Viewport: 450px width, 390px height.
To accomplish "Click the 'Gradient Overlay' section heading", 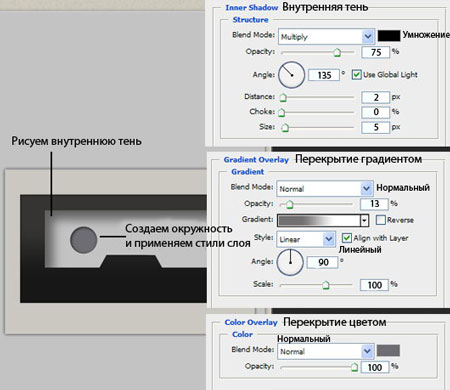I will (x=256, y=160).
